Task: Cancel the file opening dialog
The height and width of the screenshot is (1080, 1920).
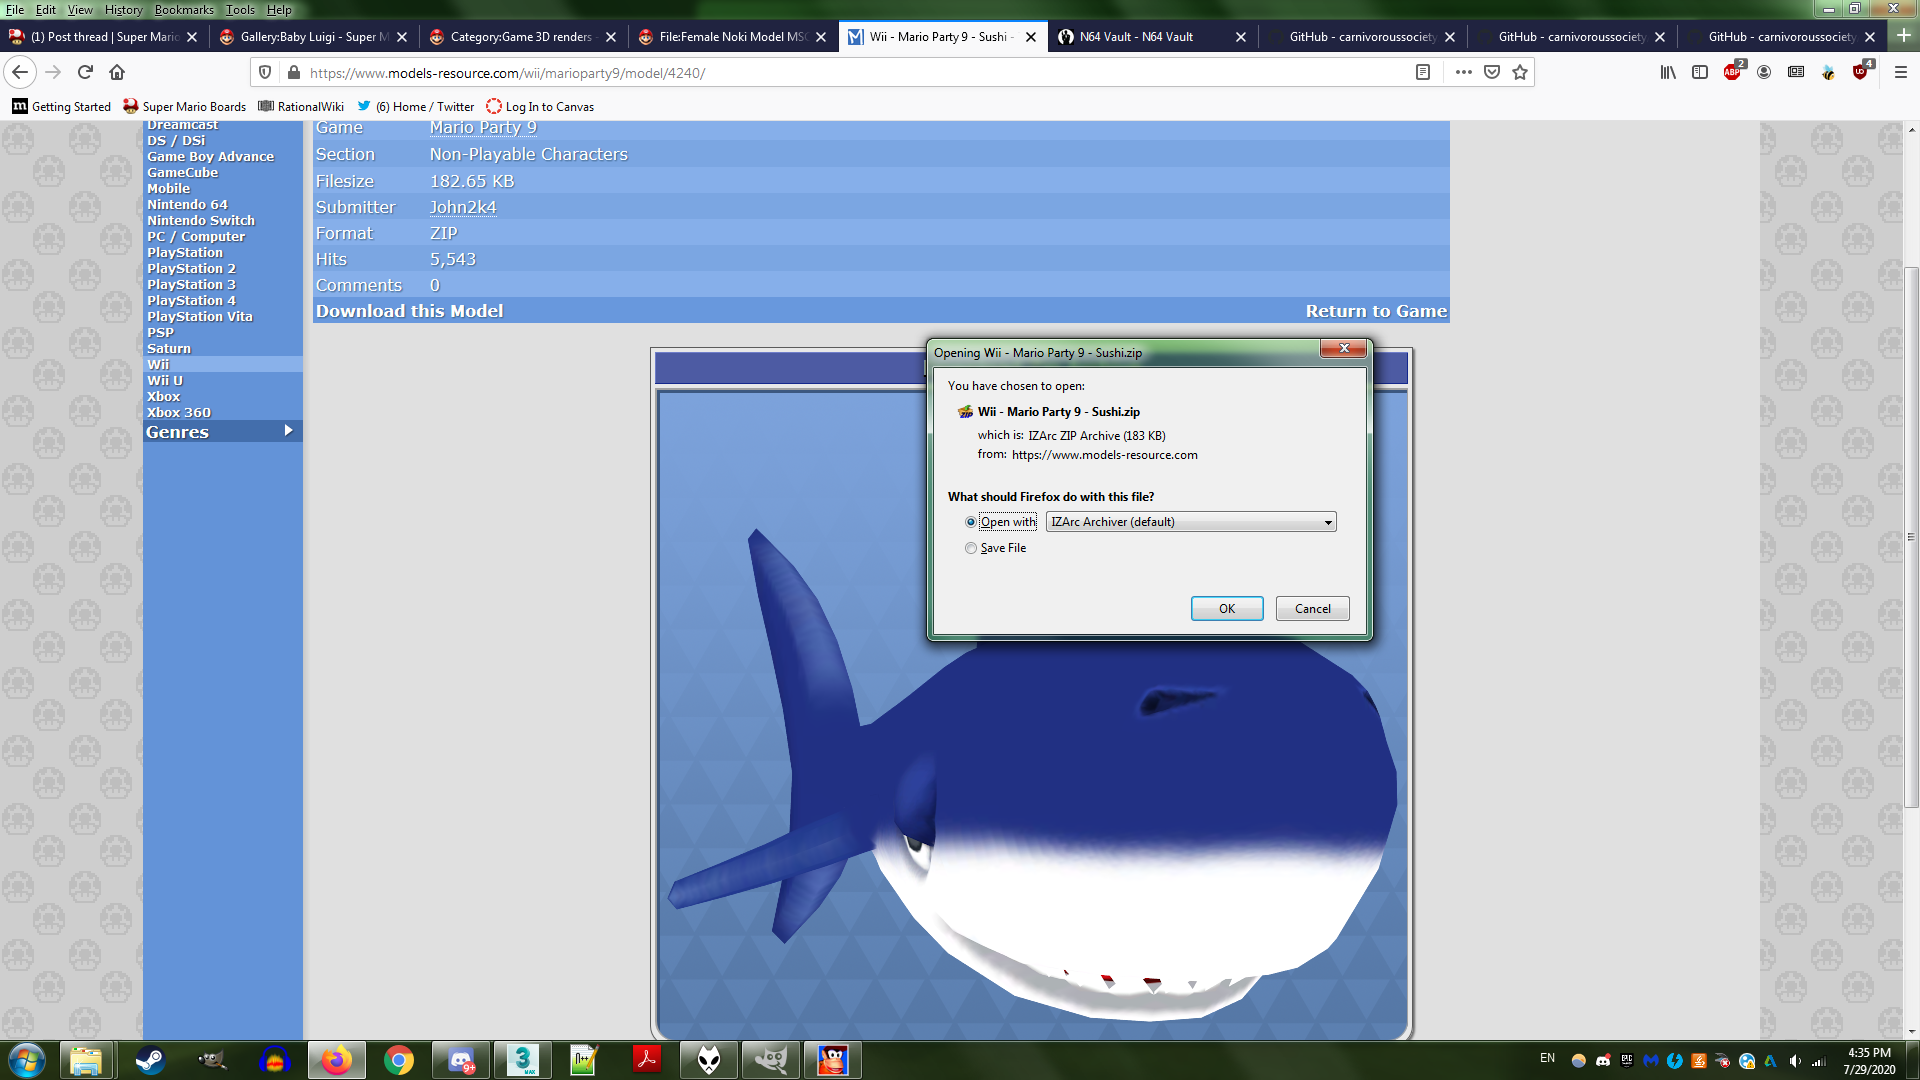Action: 1312,608
